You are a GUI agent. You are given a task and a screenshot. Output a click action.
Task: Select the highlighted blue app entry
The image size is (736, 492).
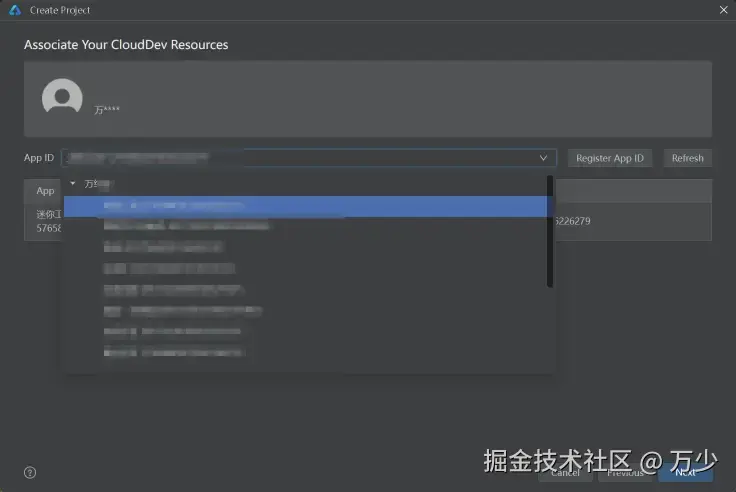tap(306, 206)
